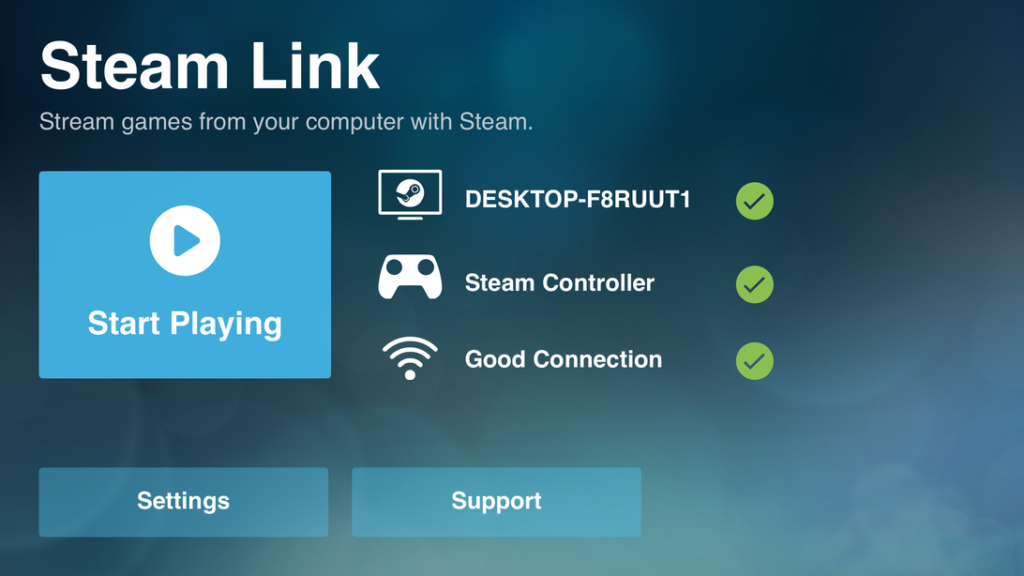Click the white circular play icon
This screenshot has width=1024, height=576.
tap(185, 240)
